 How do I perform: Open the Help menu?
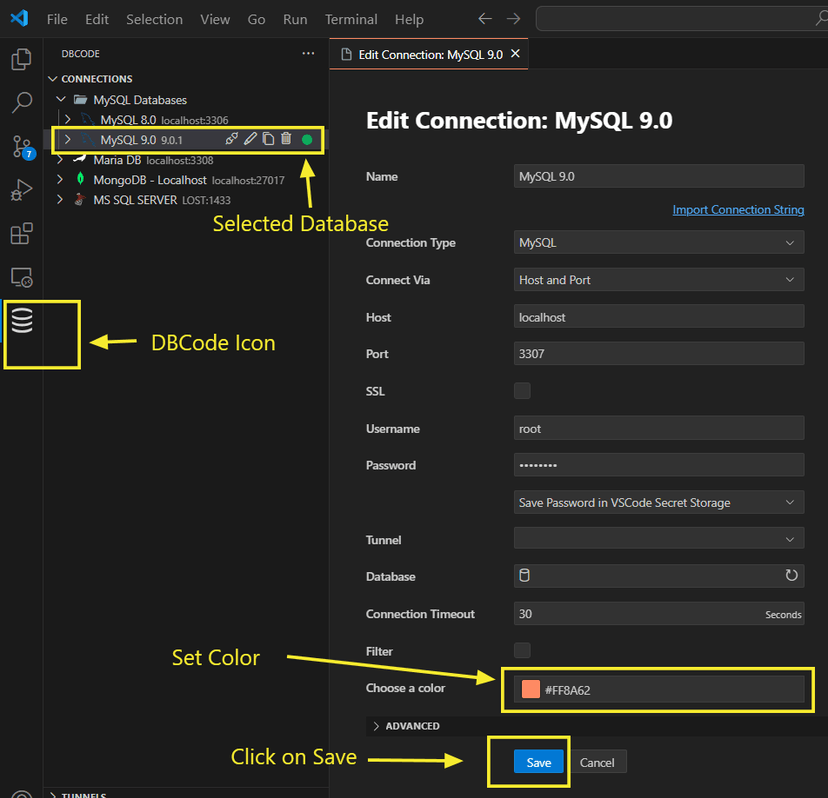click(x=409, y=19)
